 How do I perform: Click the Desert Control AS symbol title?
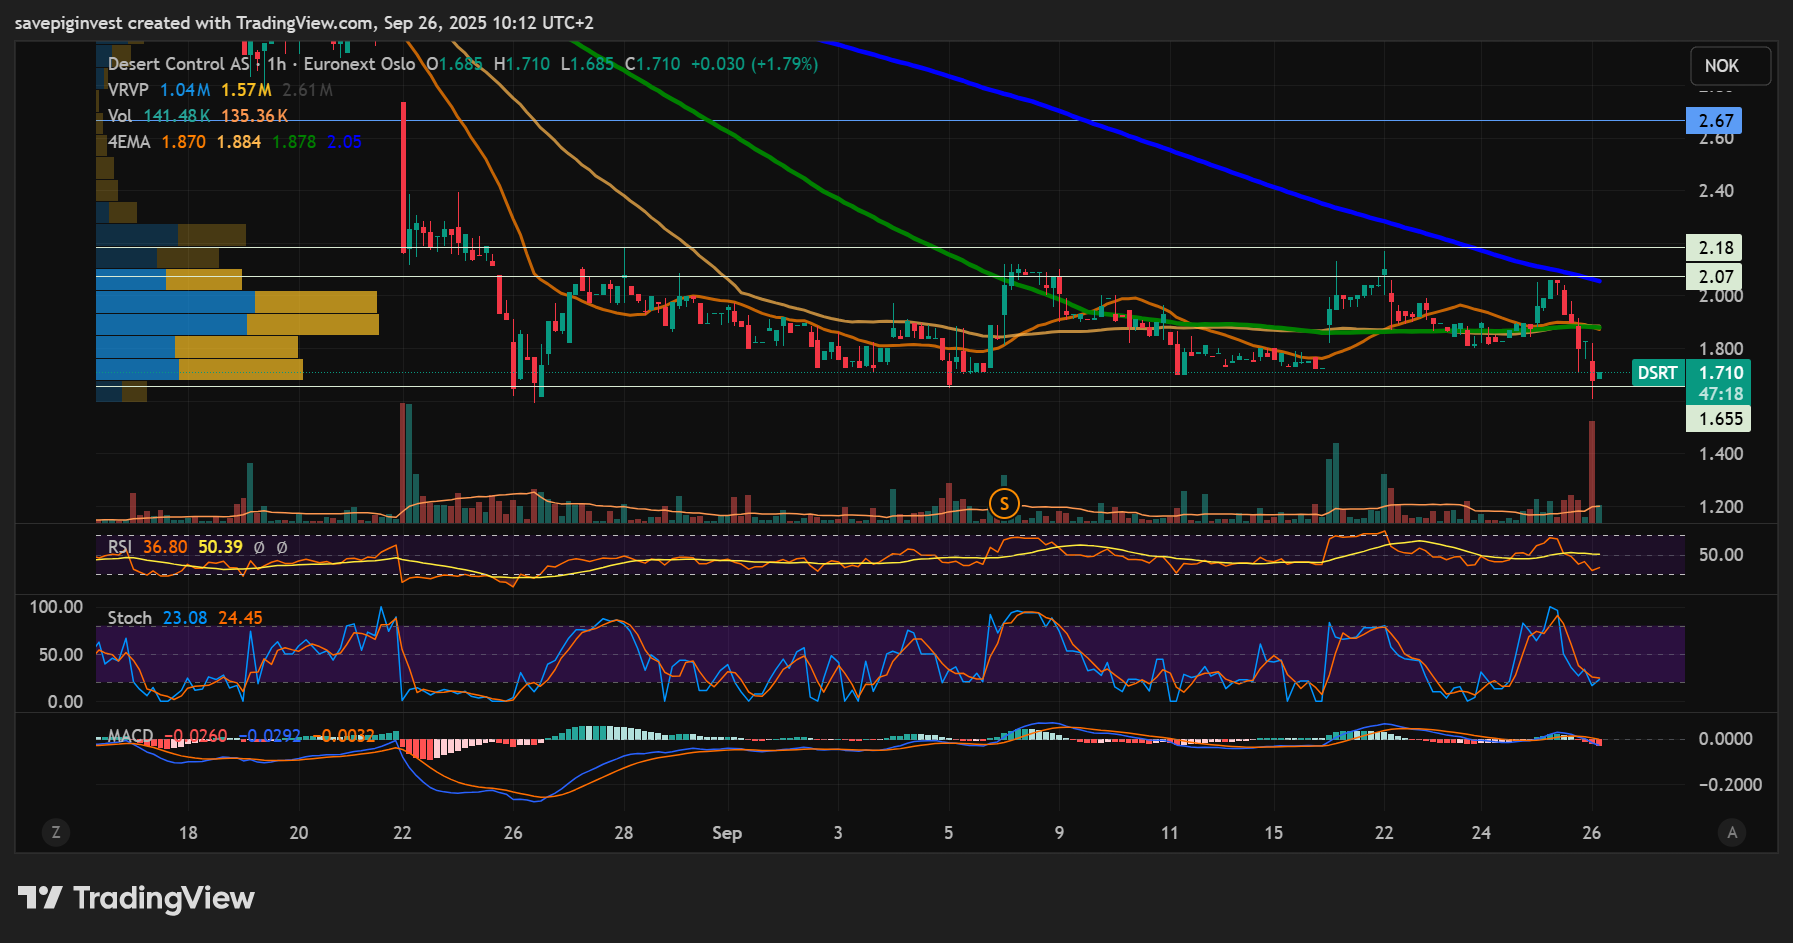[178, 64]
